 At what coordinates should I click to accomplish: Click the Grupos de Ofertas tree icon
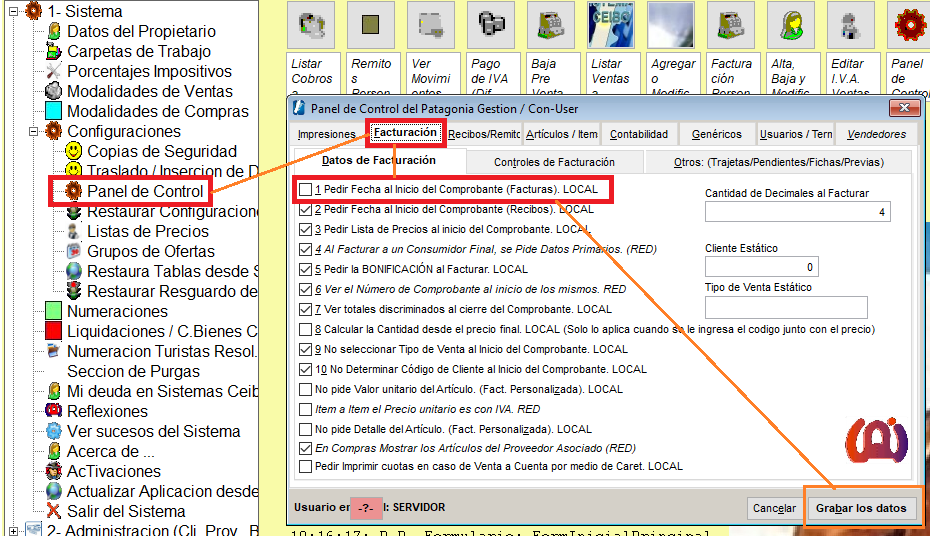click(x=74, y=251)
